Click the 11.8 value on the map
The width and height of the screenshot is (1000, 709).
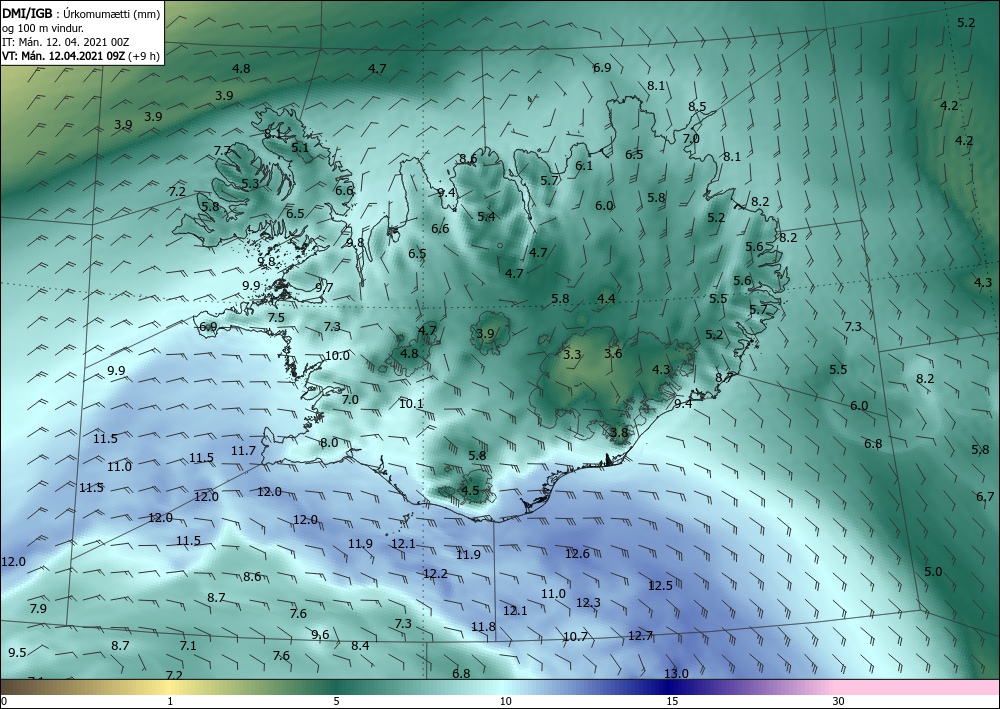click(483, 627)
